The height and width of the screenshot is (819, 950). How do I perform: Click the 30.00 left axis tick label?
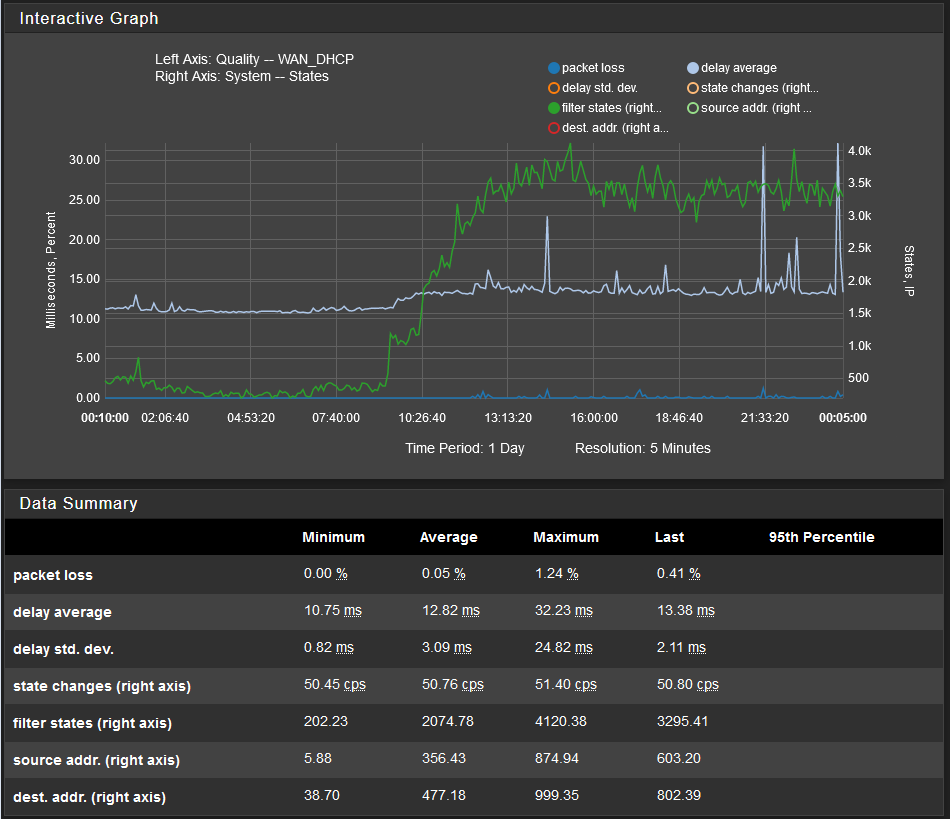click(84, 160)
